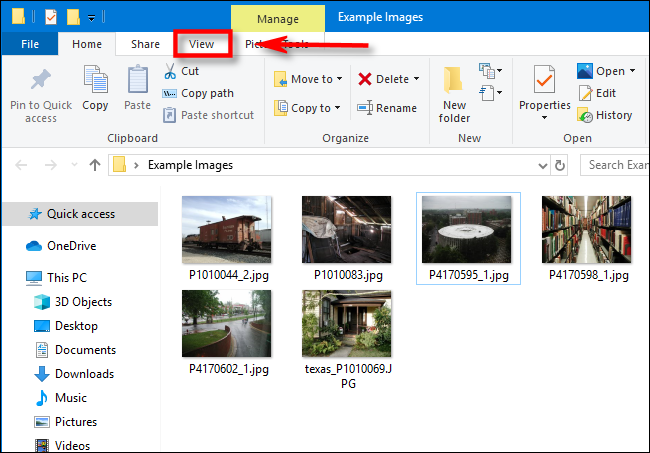
Task: Expand the Copy to dropdown
Action: (339, 108)
